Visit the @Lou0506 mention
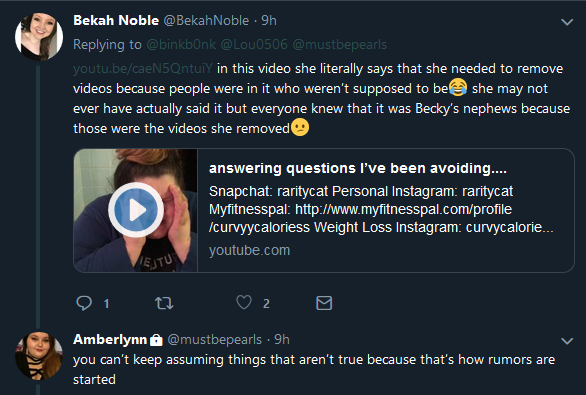The image size is (586, 395). 254,44
